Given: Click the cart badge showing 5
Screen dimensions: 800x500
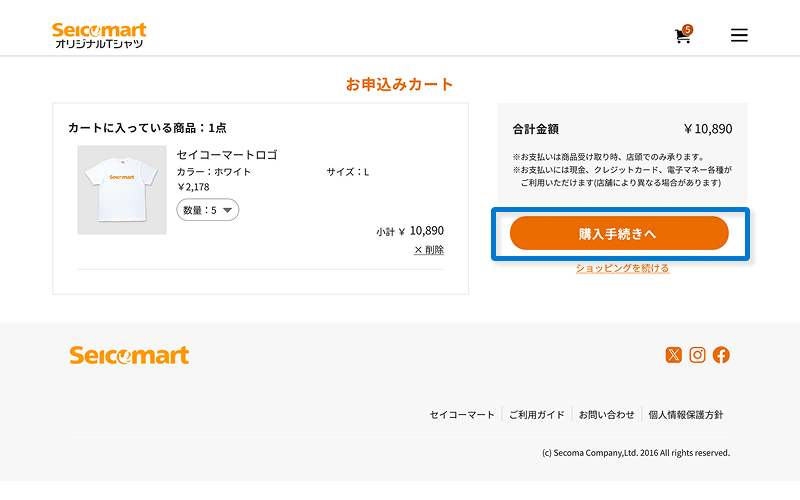Looking at the screenshot, I should (688, 30).
